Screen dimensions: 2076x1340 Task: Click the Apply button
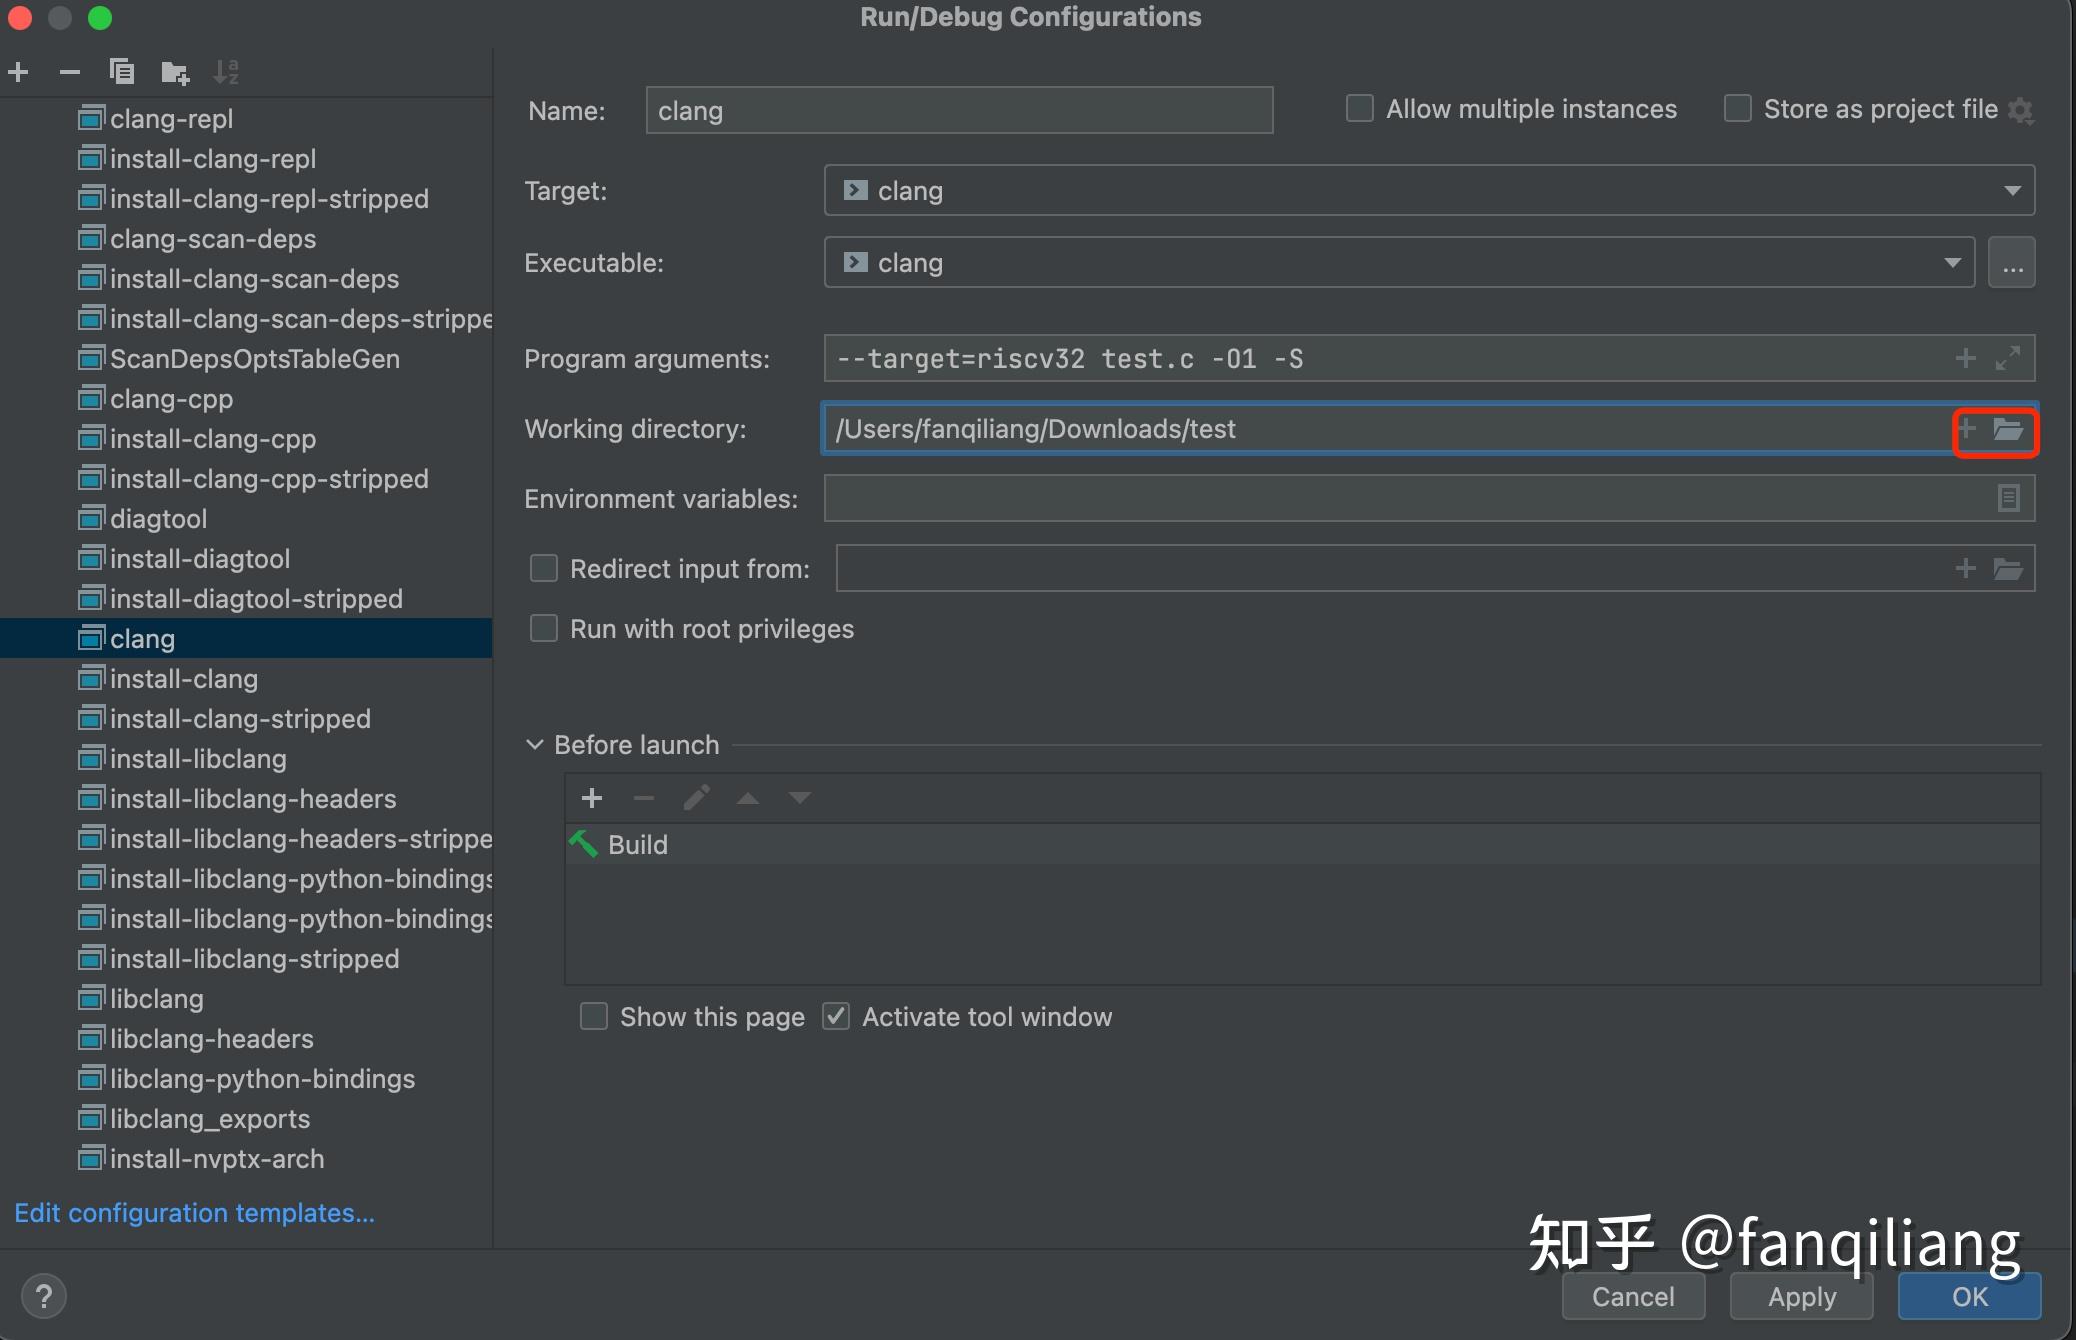(1802, 1297)
